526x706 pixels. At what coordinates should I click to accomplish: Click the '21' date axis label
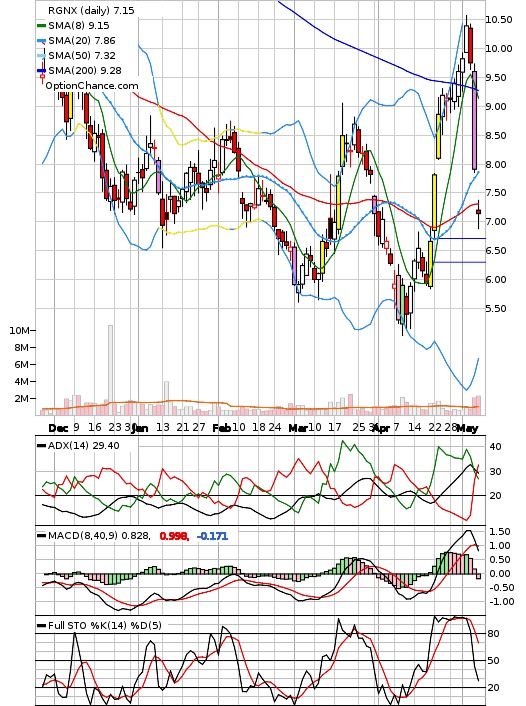182,427
